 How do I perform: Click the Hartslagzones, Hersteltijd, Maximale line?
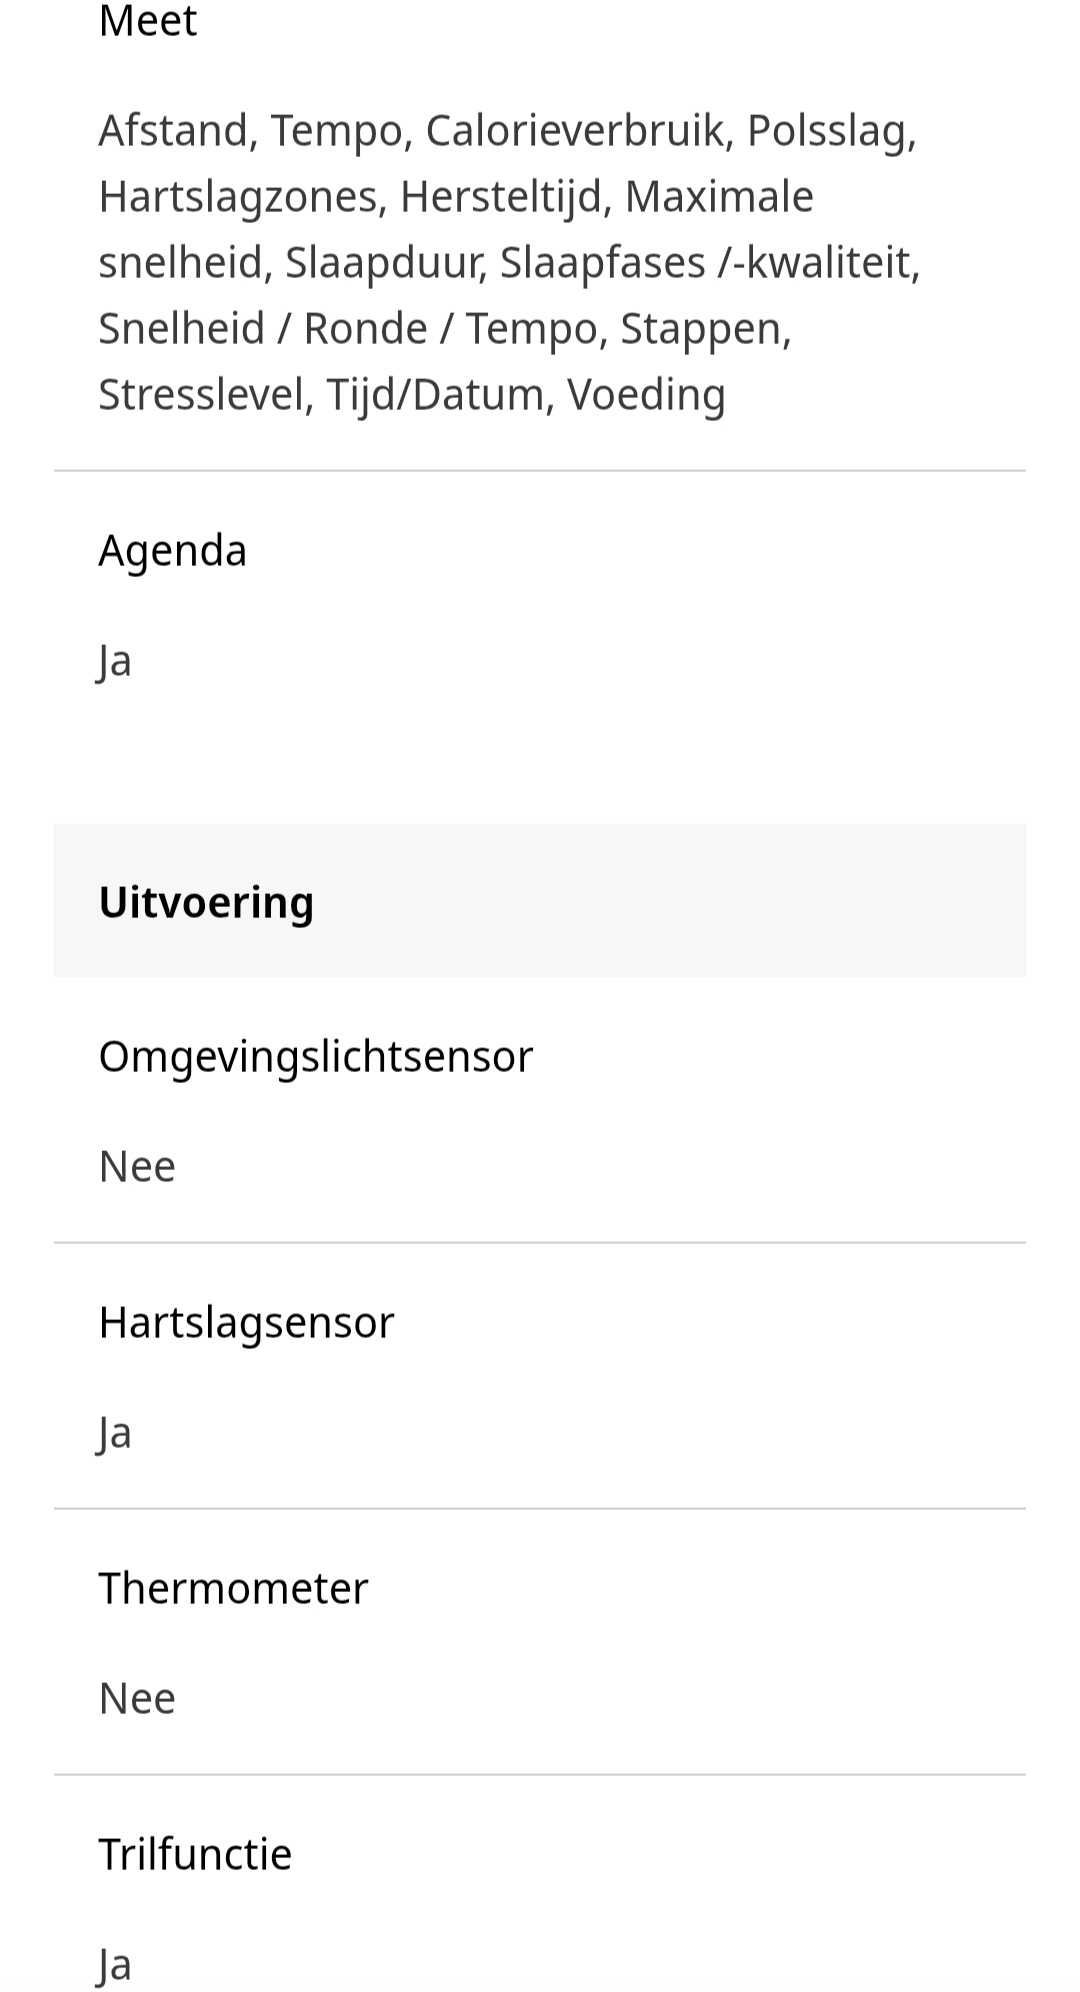pos(456,197)
